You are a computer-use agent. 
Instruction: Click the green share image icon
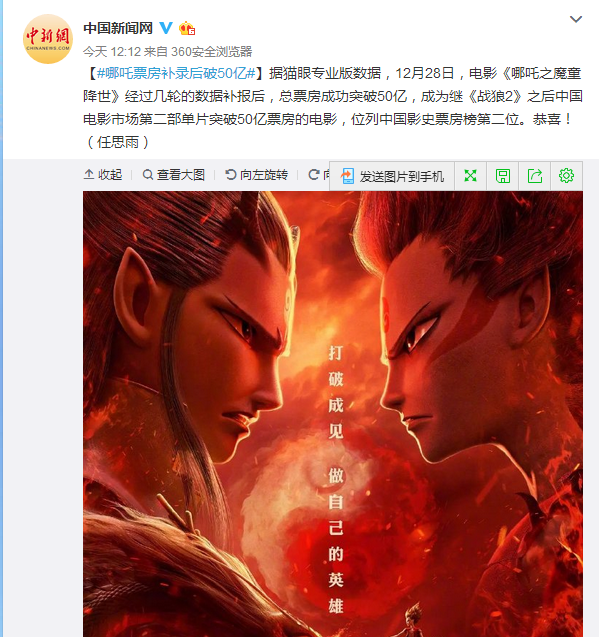[x=534, y=176]
